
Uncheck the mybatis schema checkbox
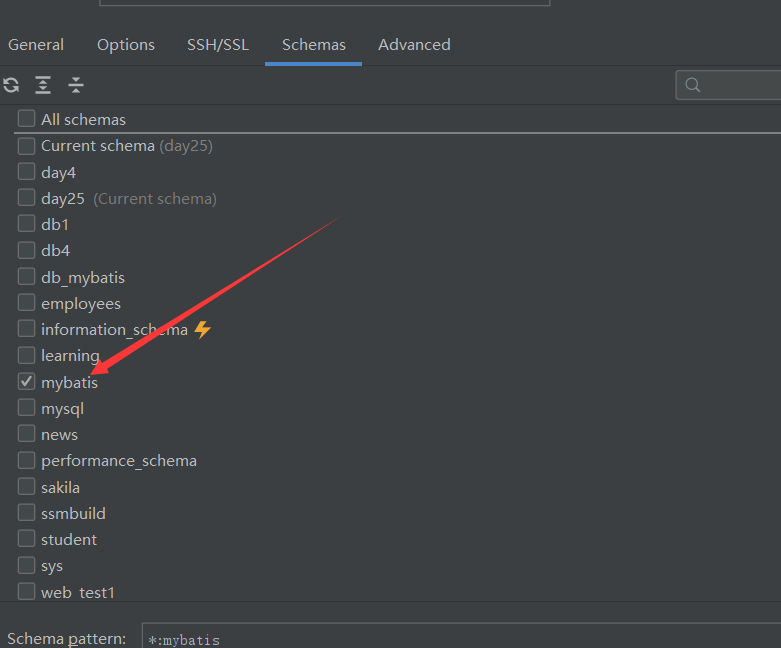[x=26, y=381]
